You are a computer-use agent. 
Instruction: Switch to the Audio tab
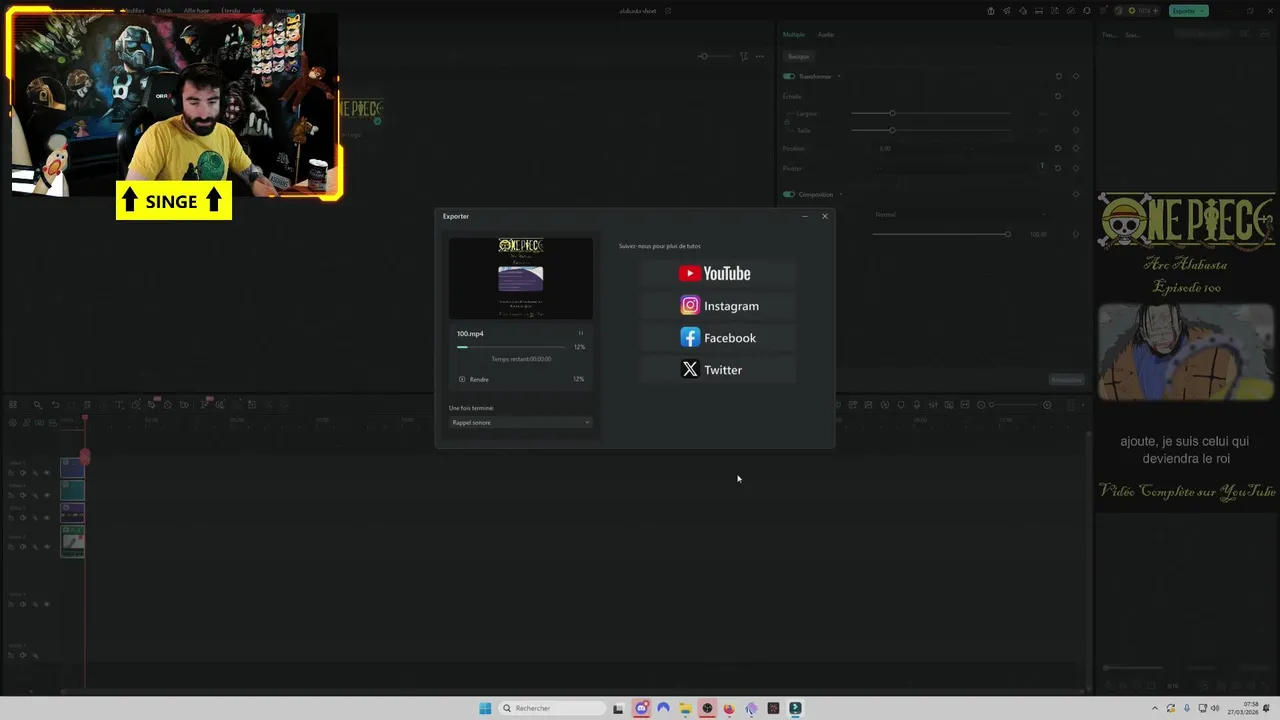point(826,34)
